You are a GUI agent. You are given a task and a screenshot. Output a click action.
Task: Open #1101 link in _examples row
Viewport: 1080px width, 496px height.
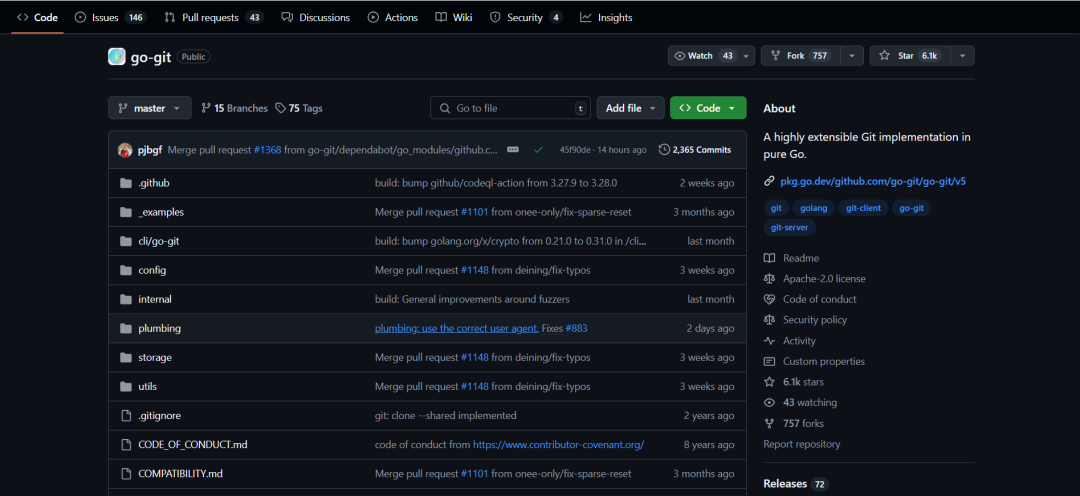pos(475,212)
